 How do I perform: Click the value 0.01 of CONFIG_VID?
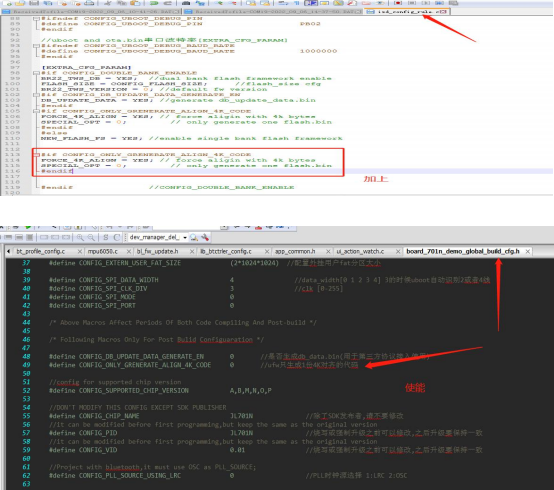click(x=237, y=450)
